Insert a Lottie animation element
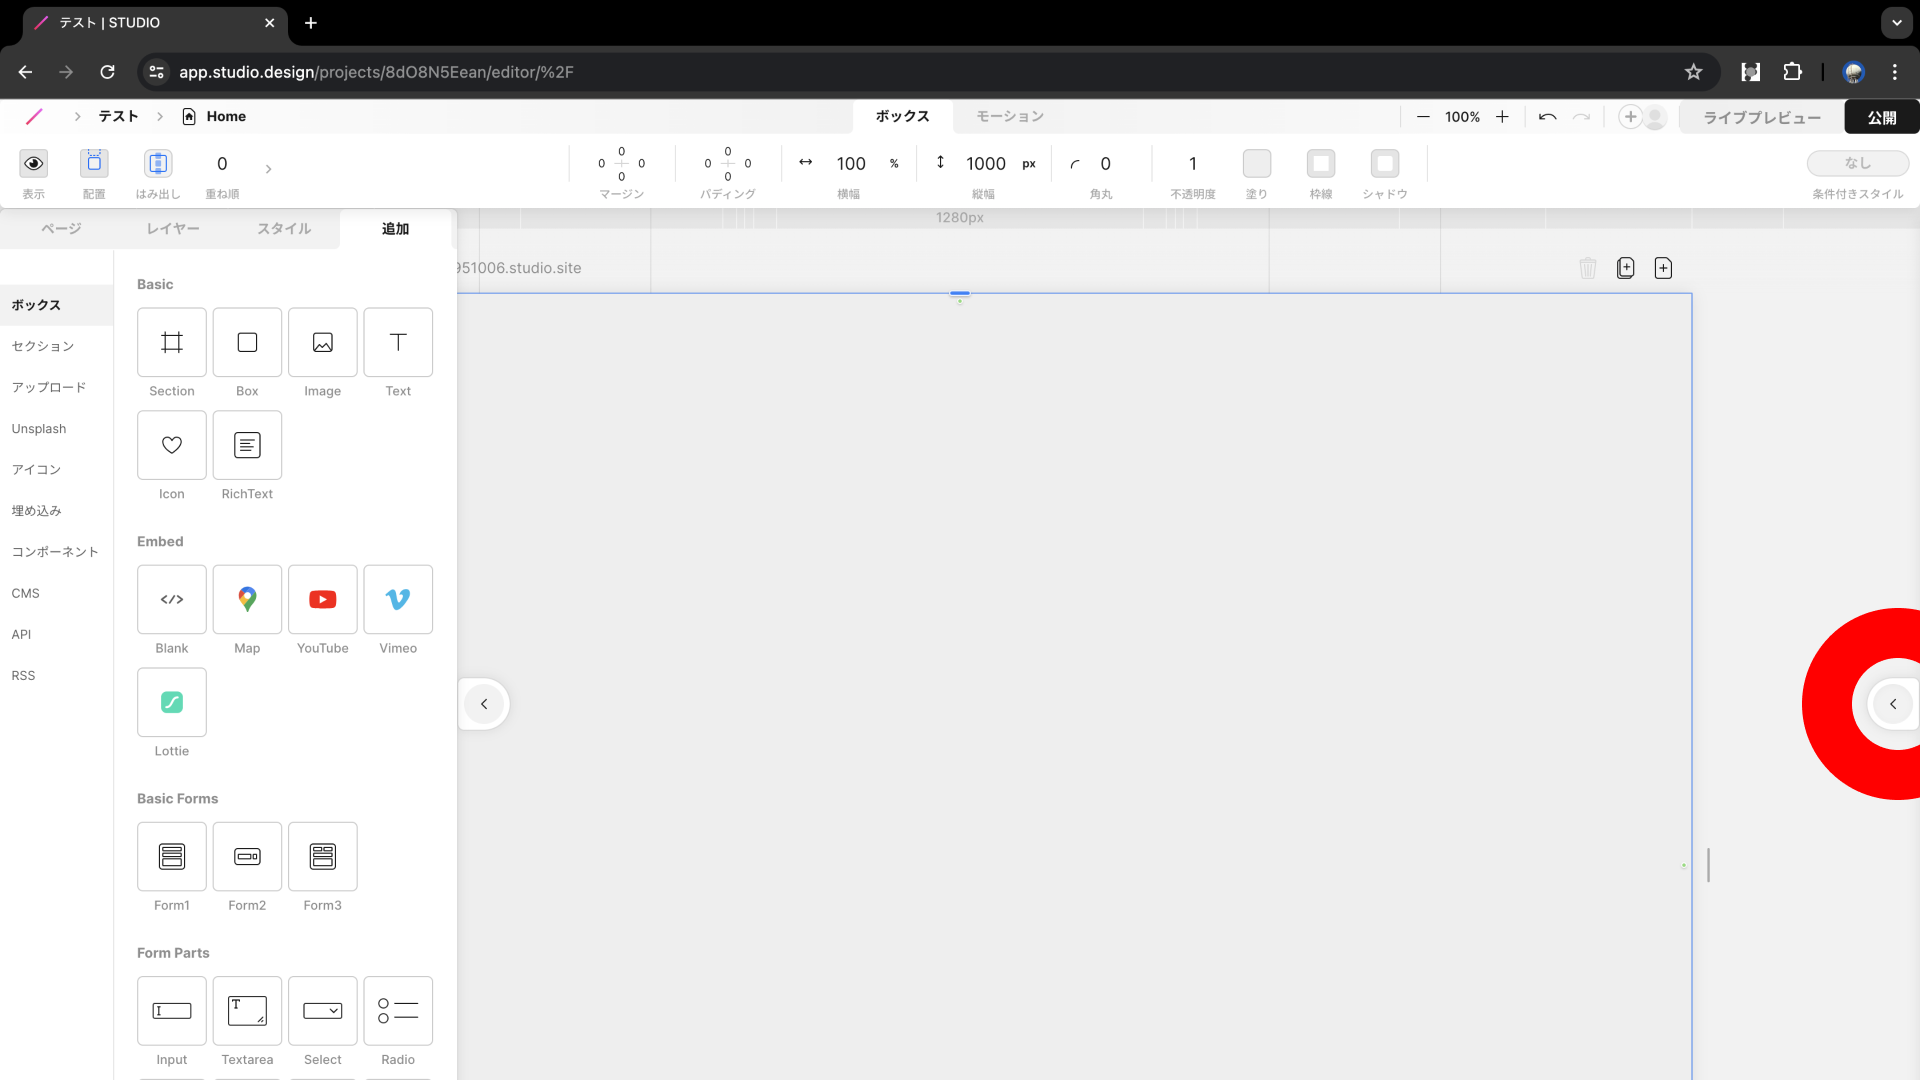 (x=172, y=703)
